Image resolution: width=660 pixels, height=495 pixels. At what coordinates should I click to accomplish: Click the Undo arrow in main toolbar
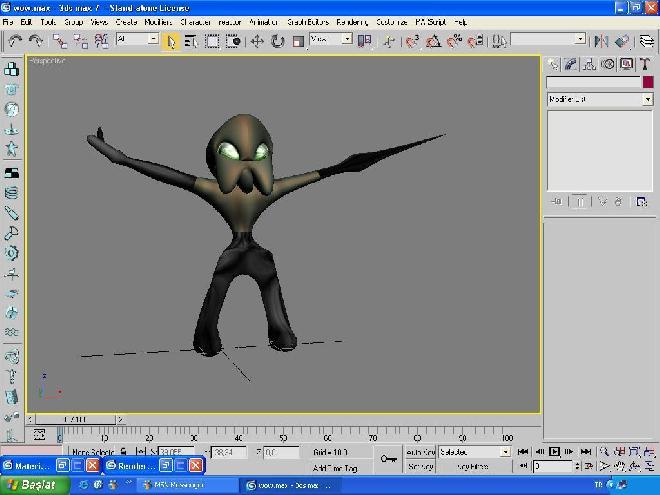click(14, 41)
